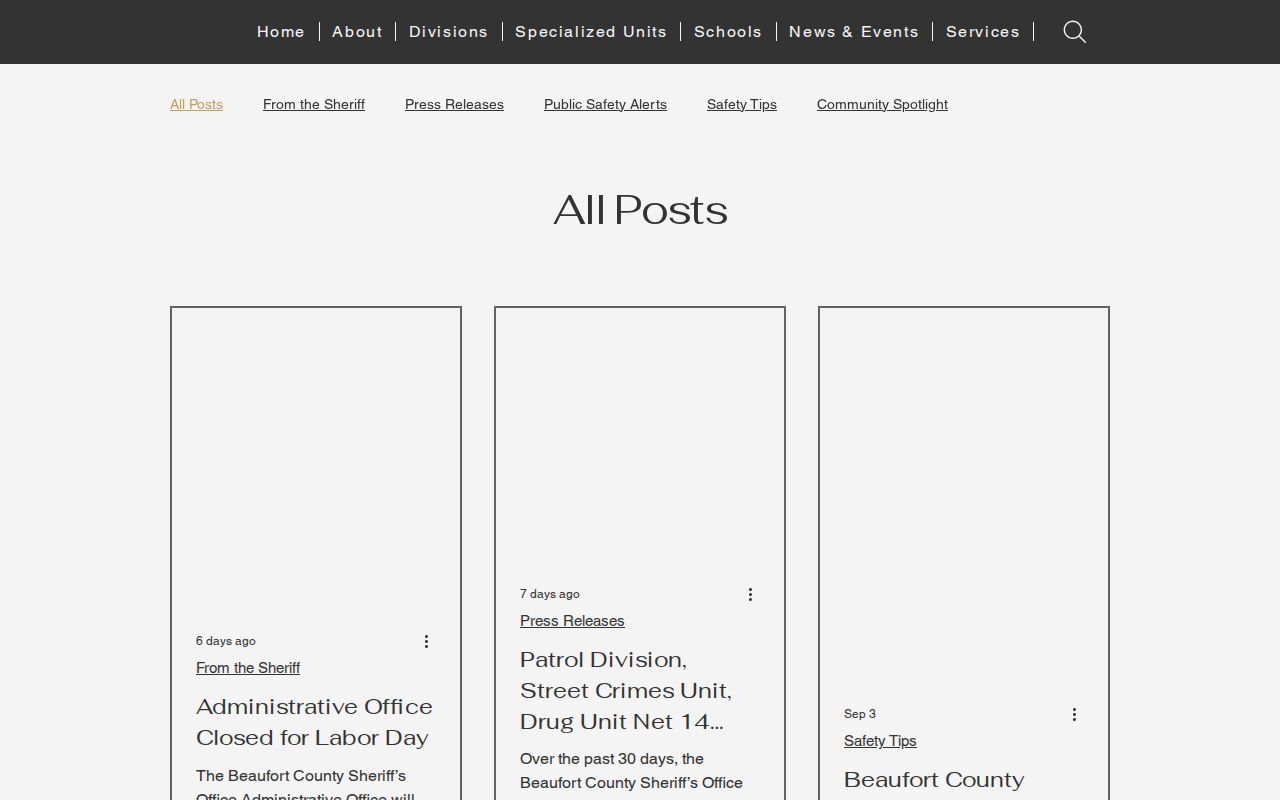Open more actions for the Sep 3 post
The height and width of the screenshot is (800, 1280).
tap(1074, 714)
